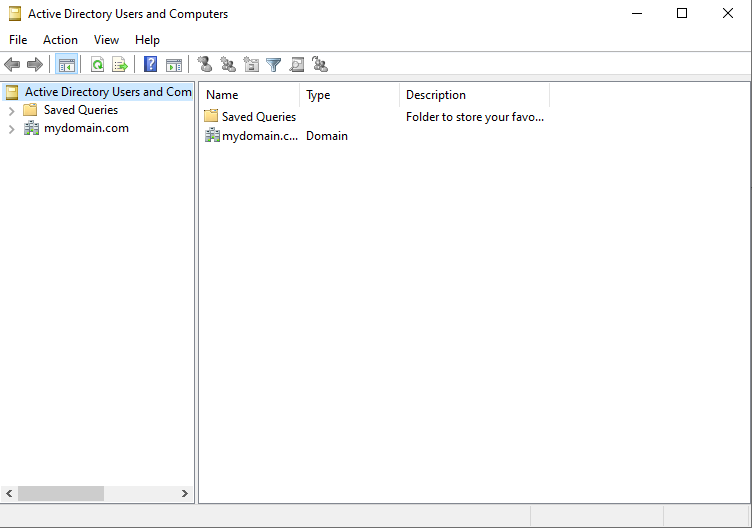752x528 pixels.
Task: Sort by Type column header
Action: [x=350, y=95]
